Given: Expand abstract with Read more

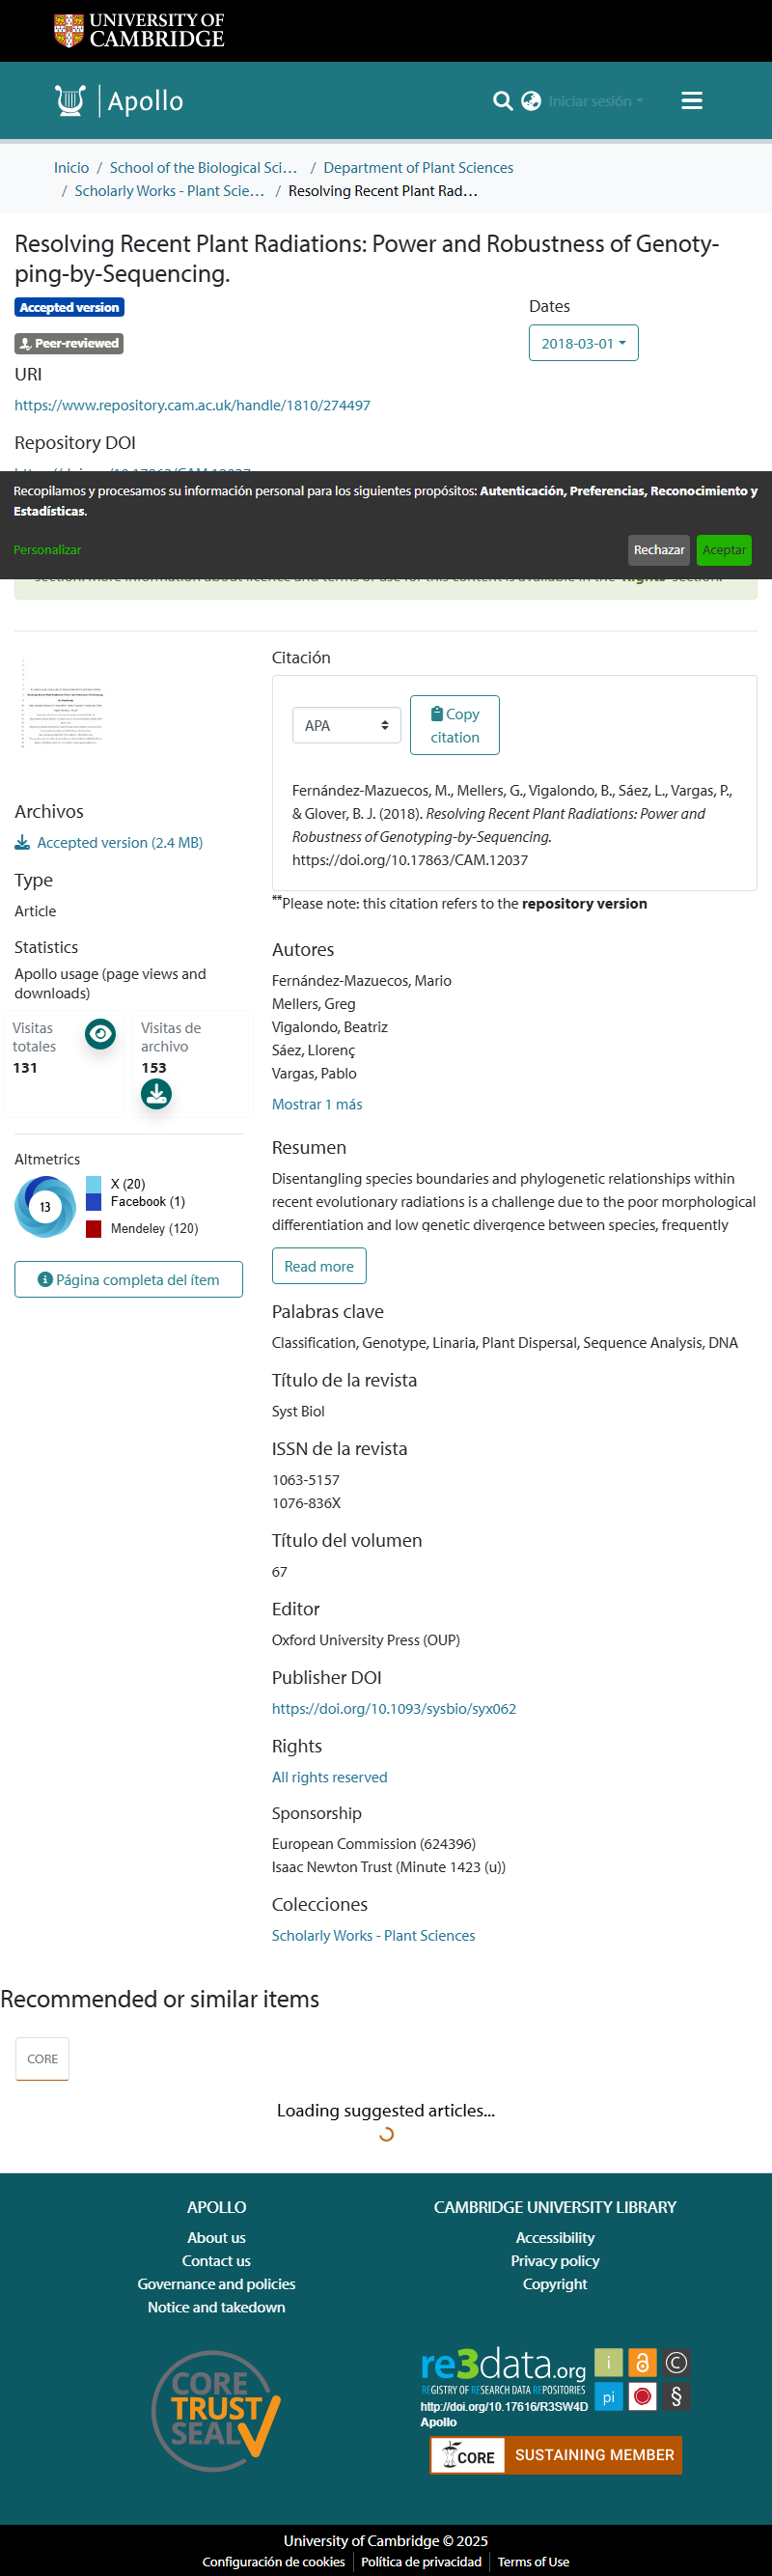Looking at the screenshot, I should point(319,1266).
